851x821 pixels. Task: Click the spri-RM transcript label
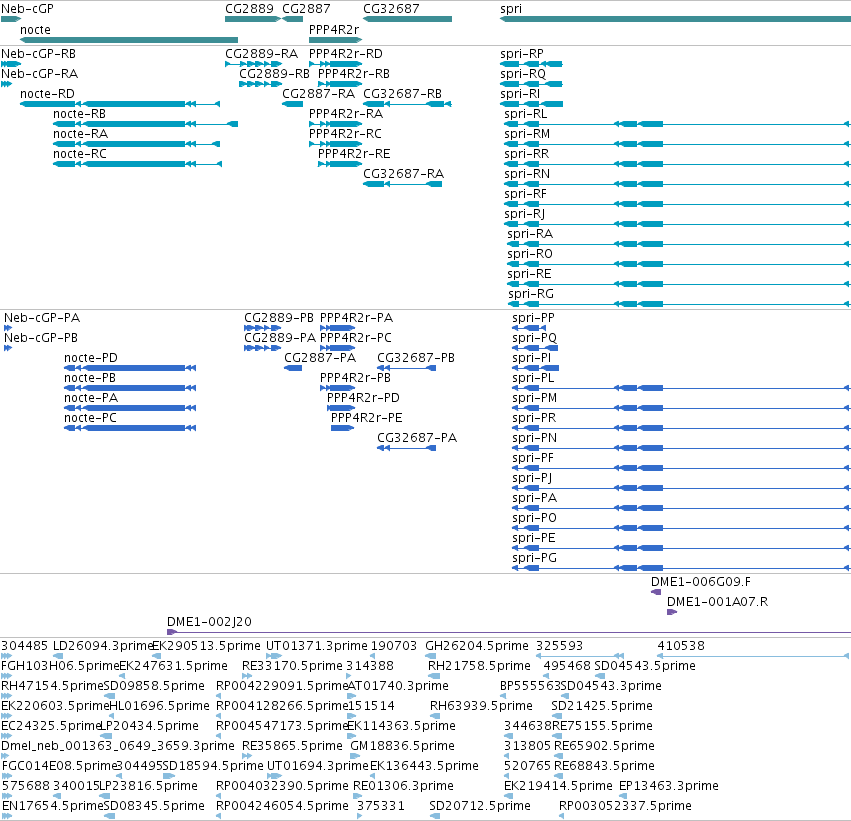pos(527,135)
